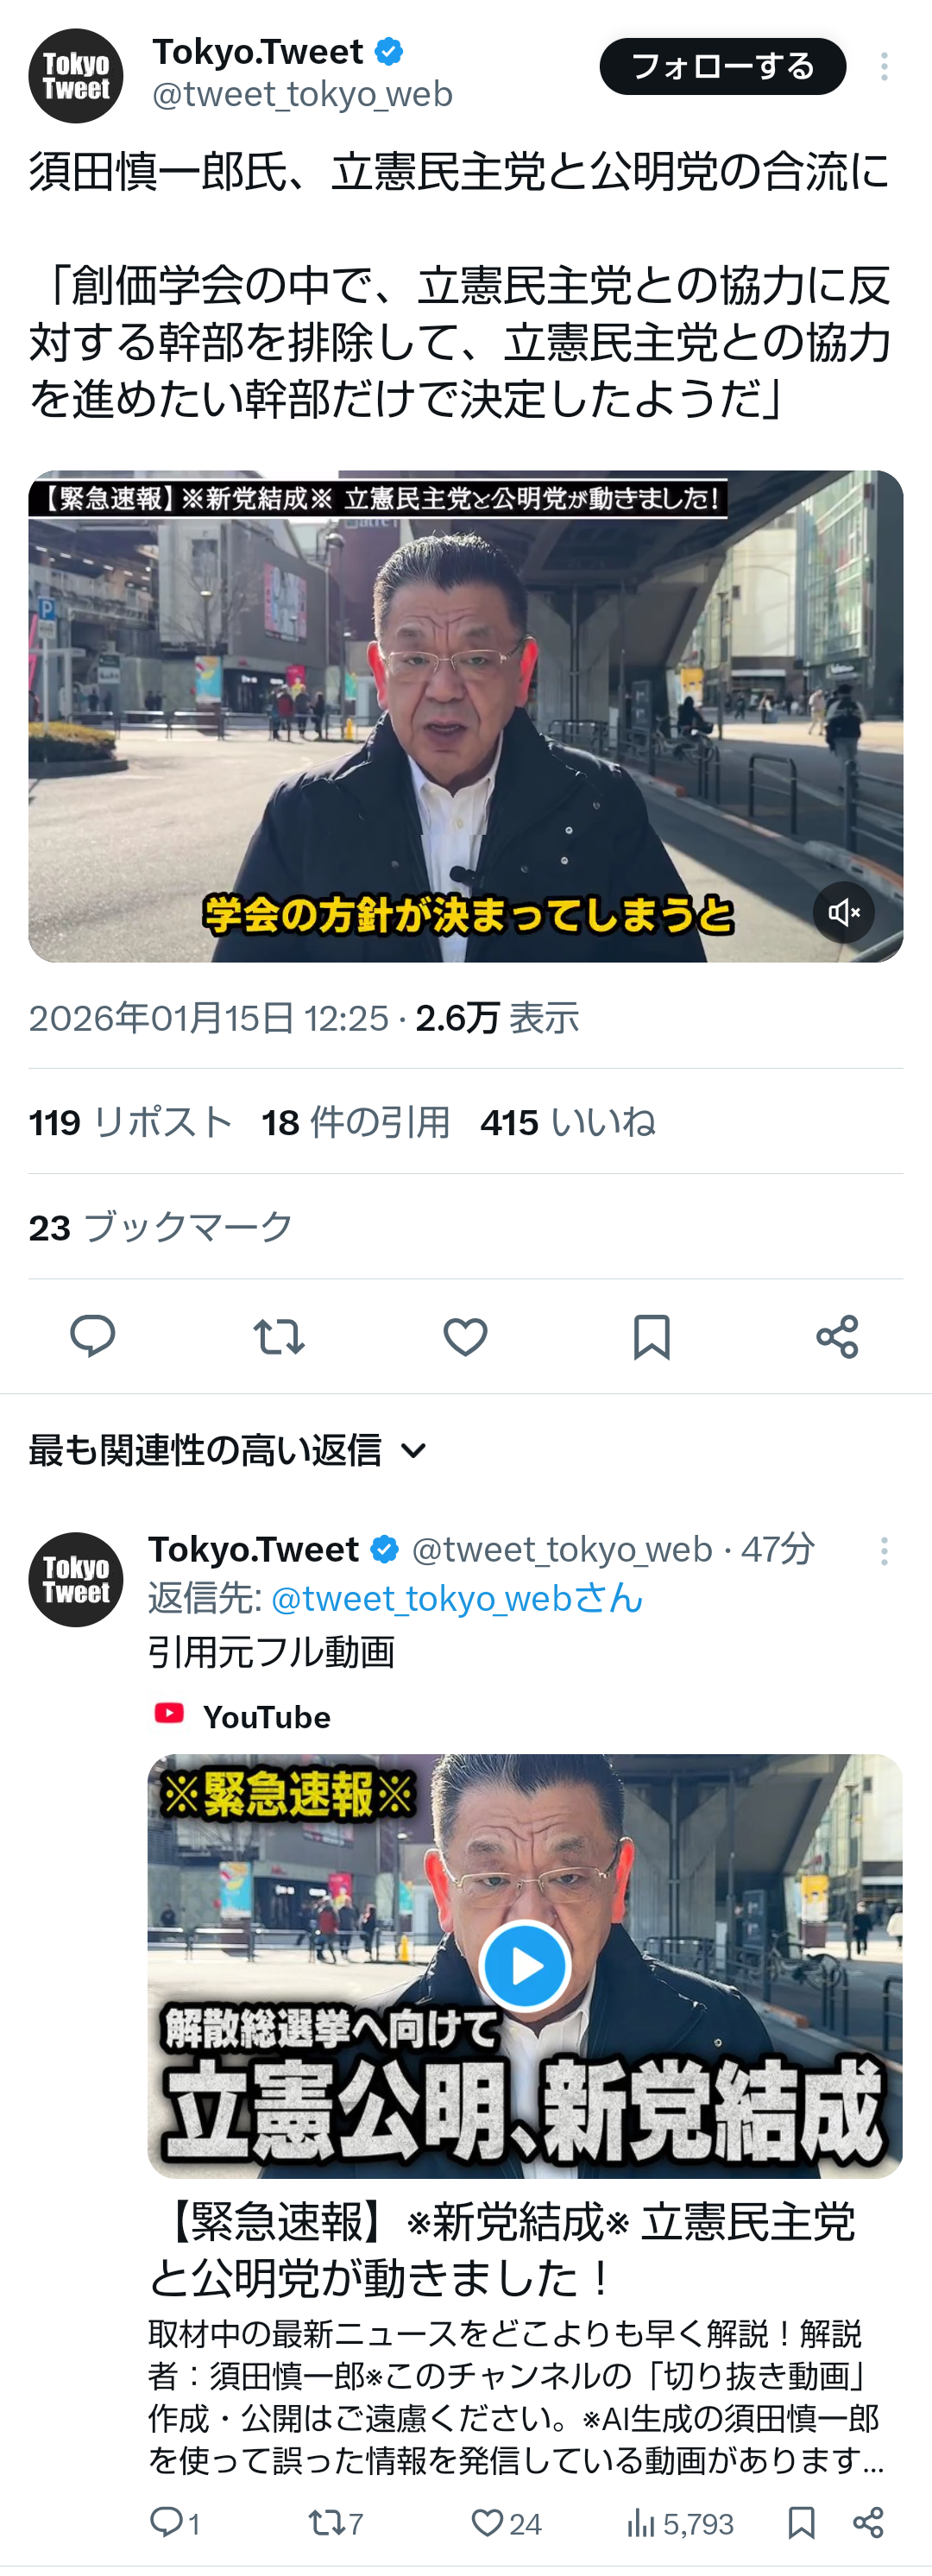Like the main tweet with heart icon

coord(465,1336)
